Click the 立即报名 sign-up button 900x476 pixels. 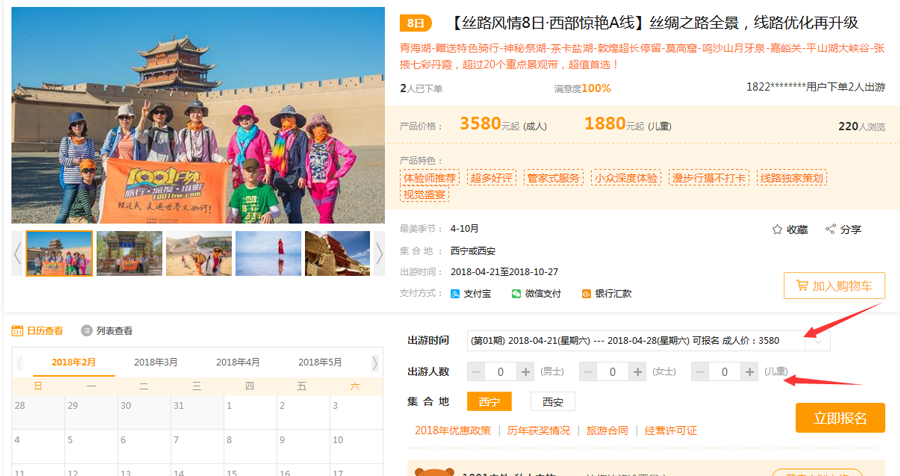click(840, 418)
